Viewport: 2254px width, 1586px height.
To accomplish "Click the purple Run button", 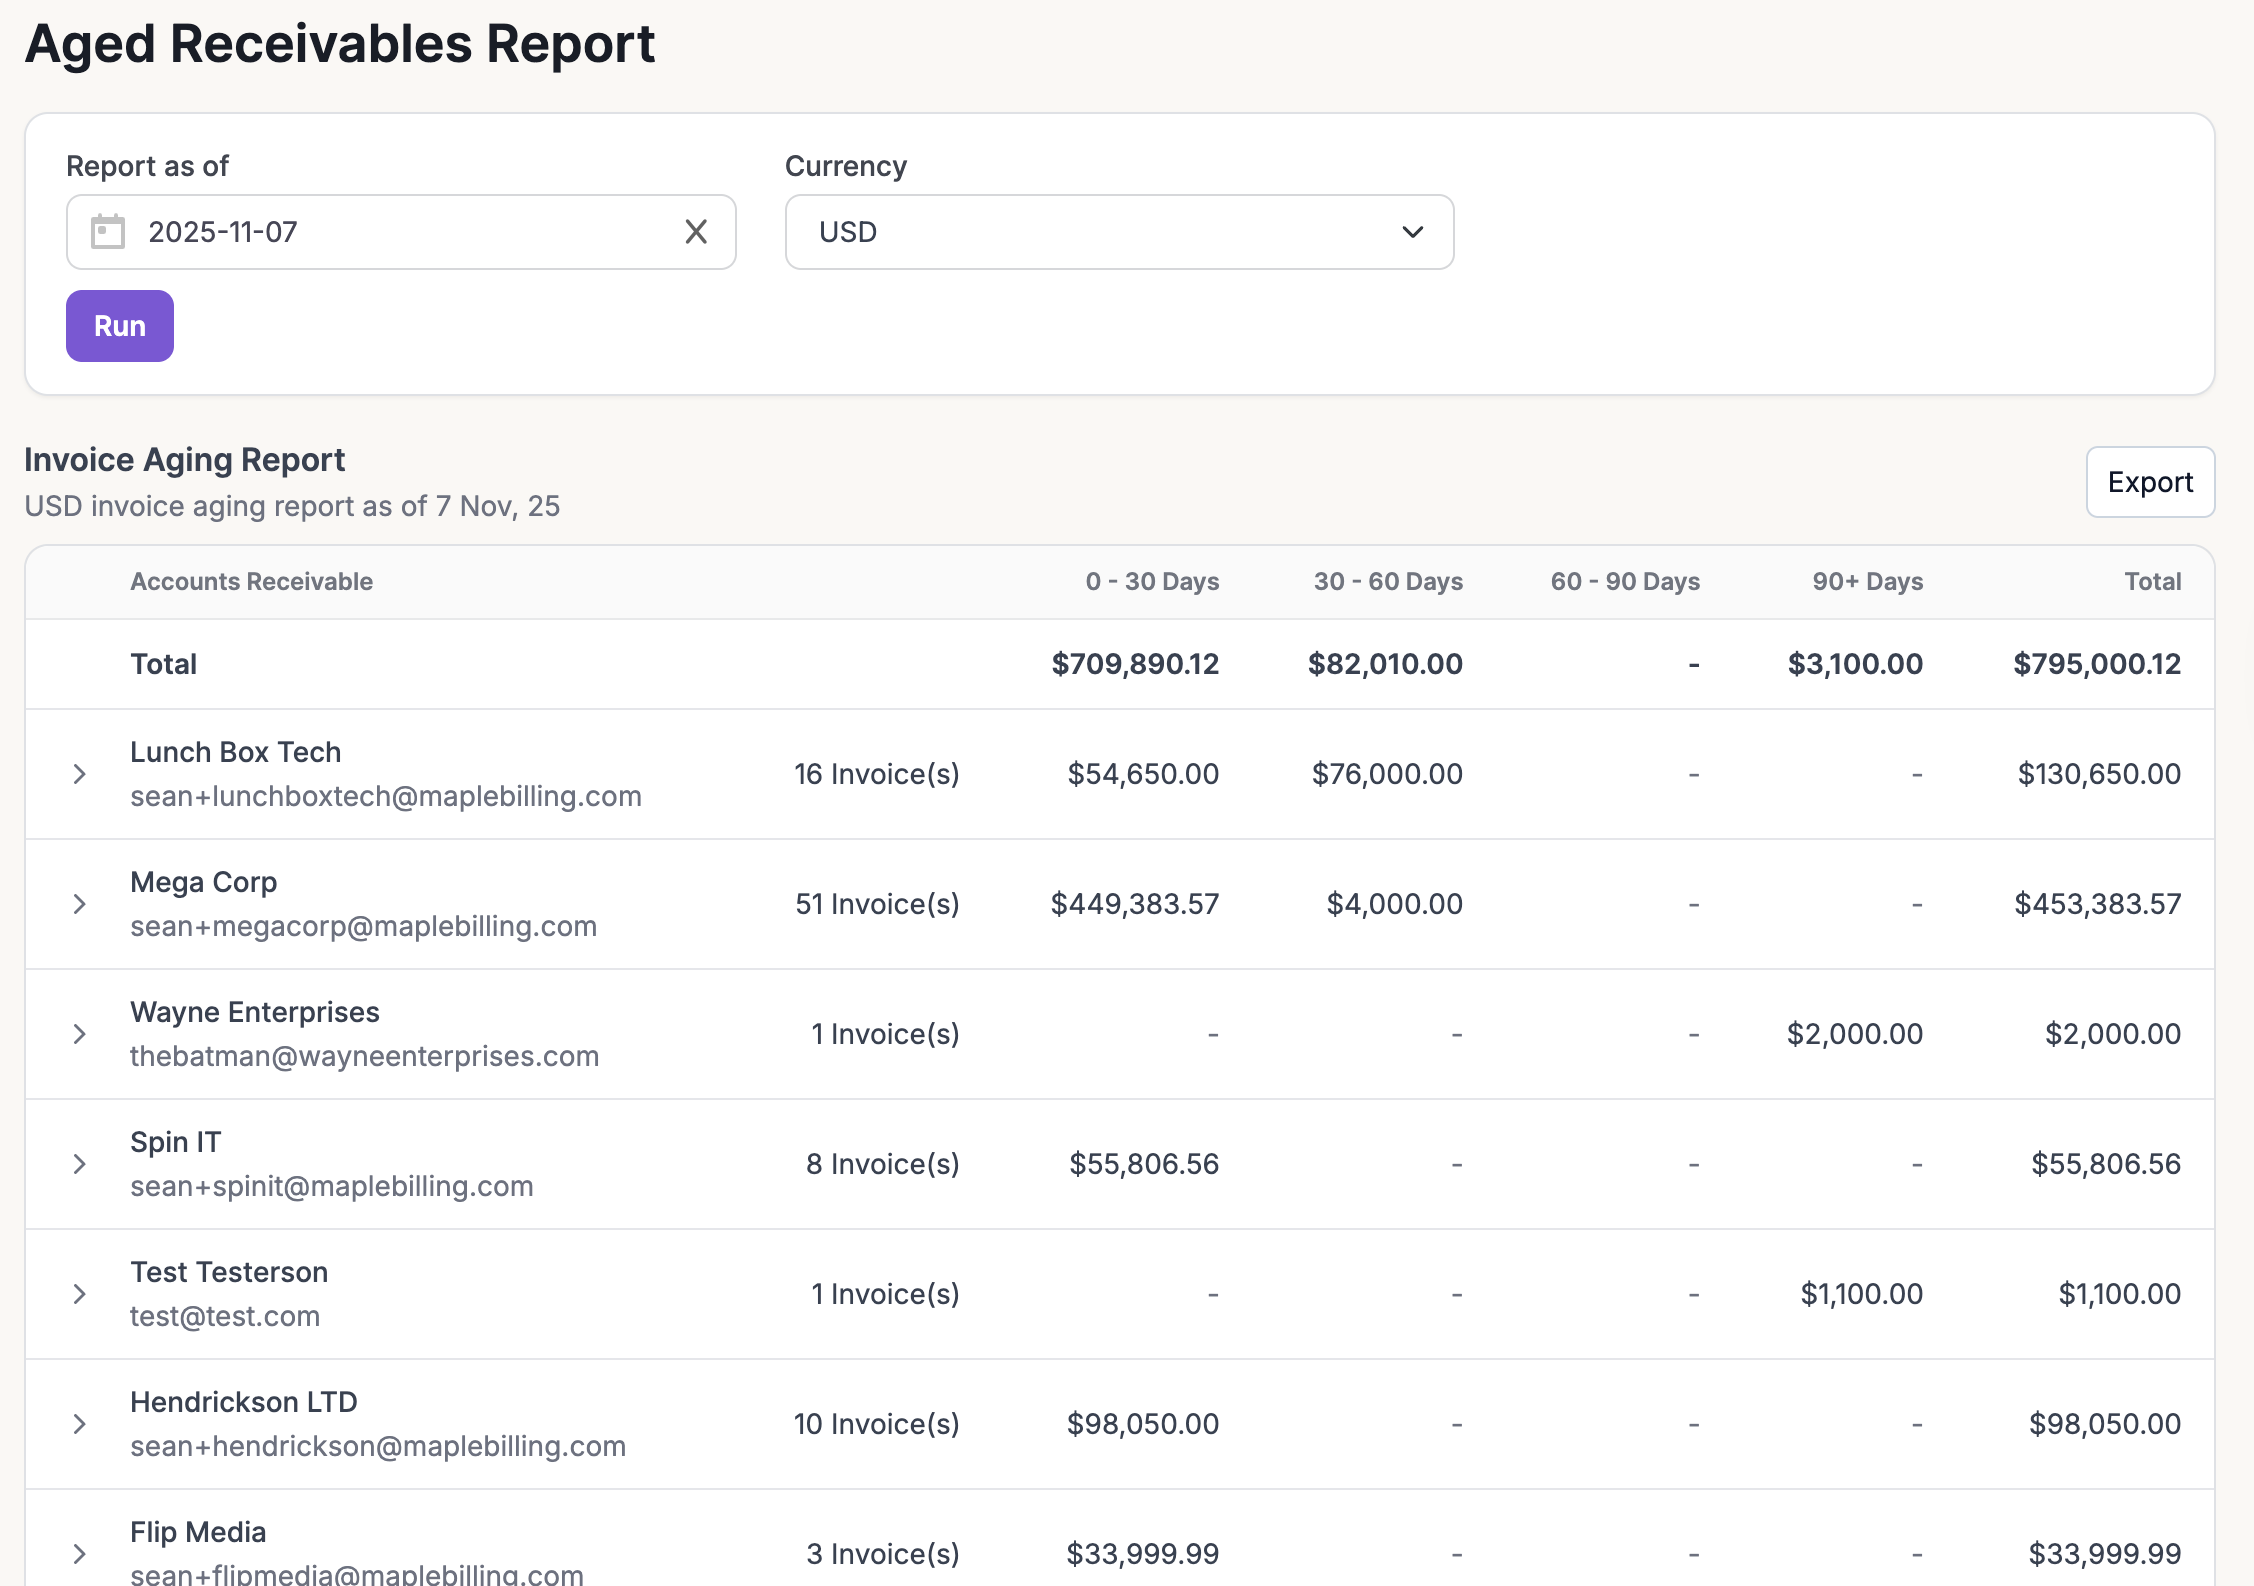I will 120,326.
